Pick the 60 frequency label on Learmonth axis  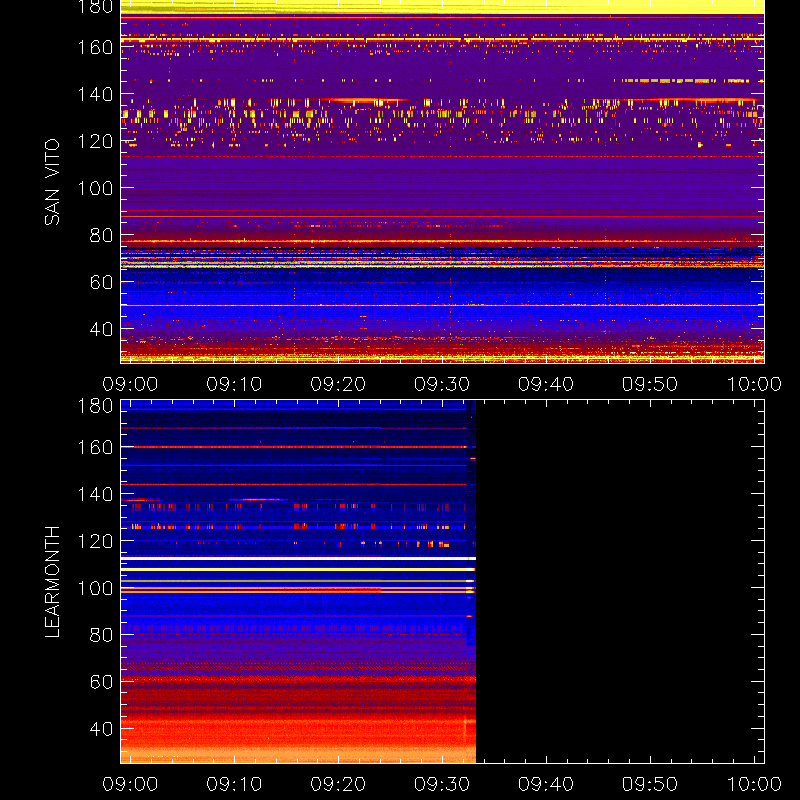[x=101, y=682]
